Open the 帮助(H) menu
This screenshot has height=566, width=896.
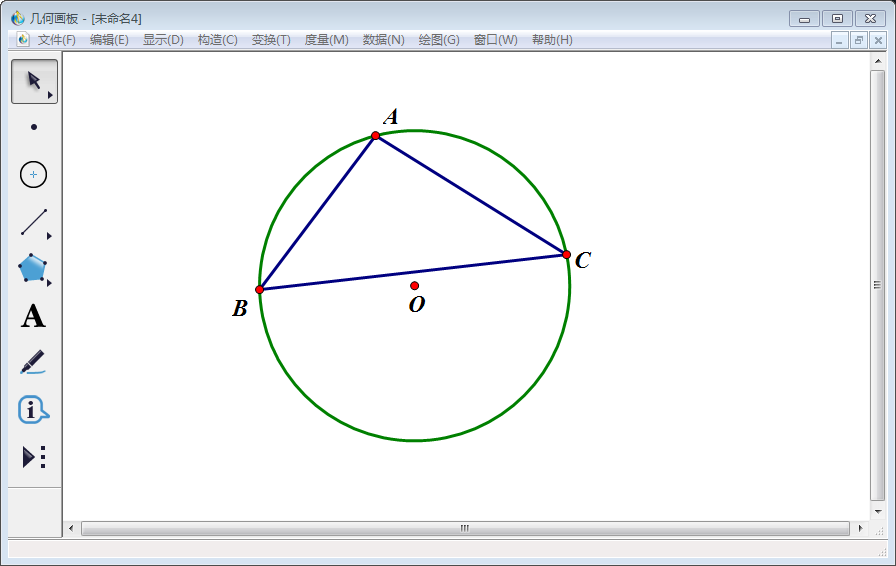coord(552,39)
